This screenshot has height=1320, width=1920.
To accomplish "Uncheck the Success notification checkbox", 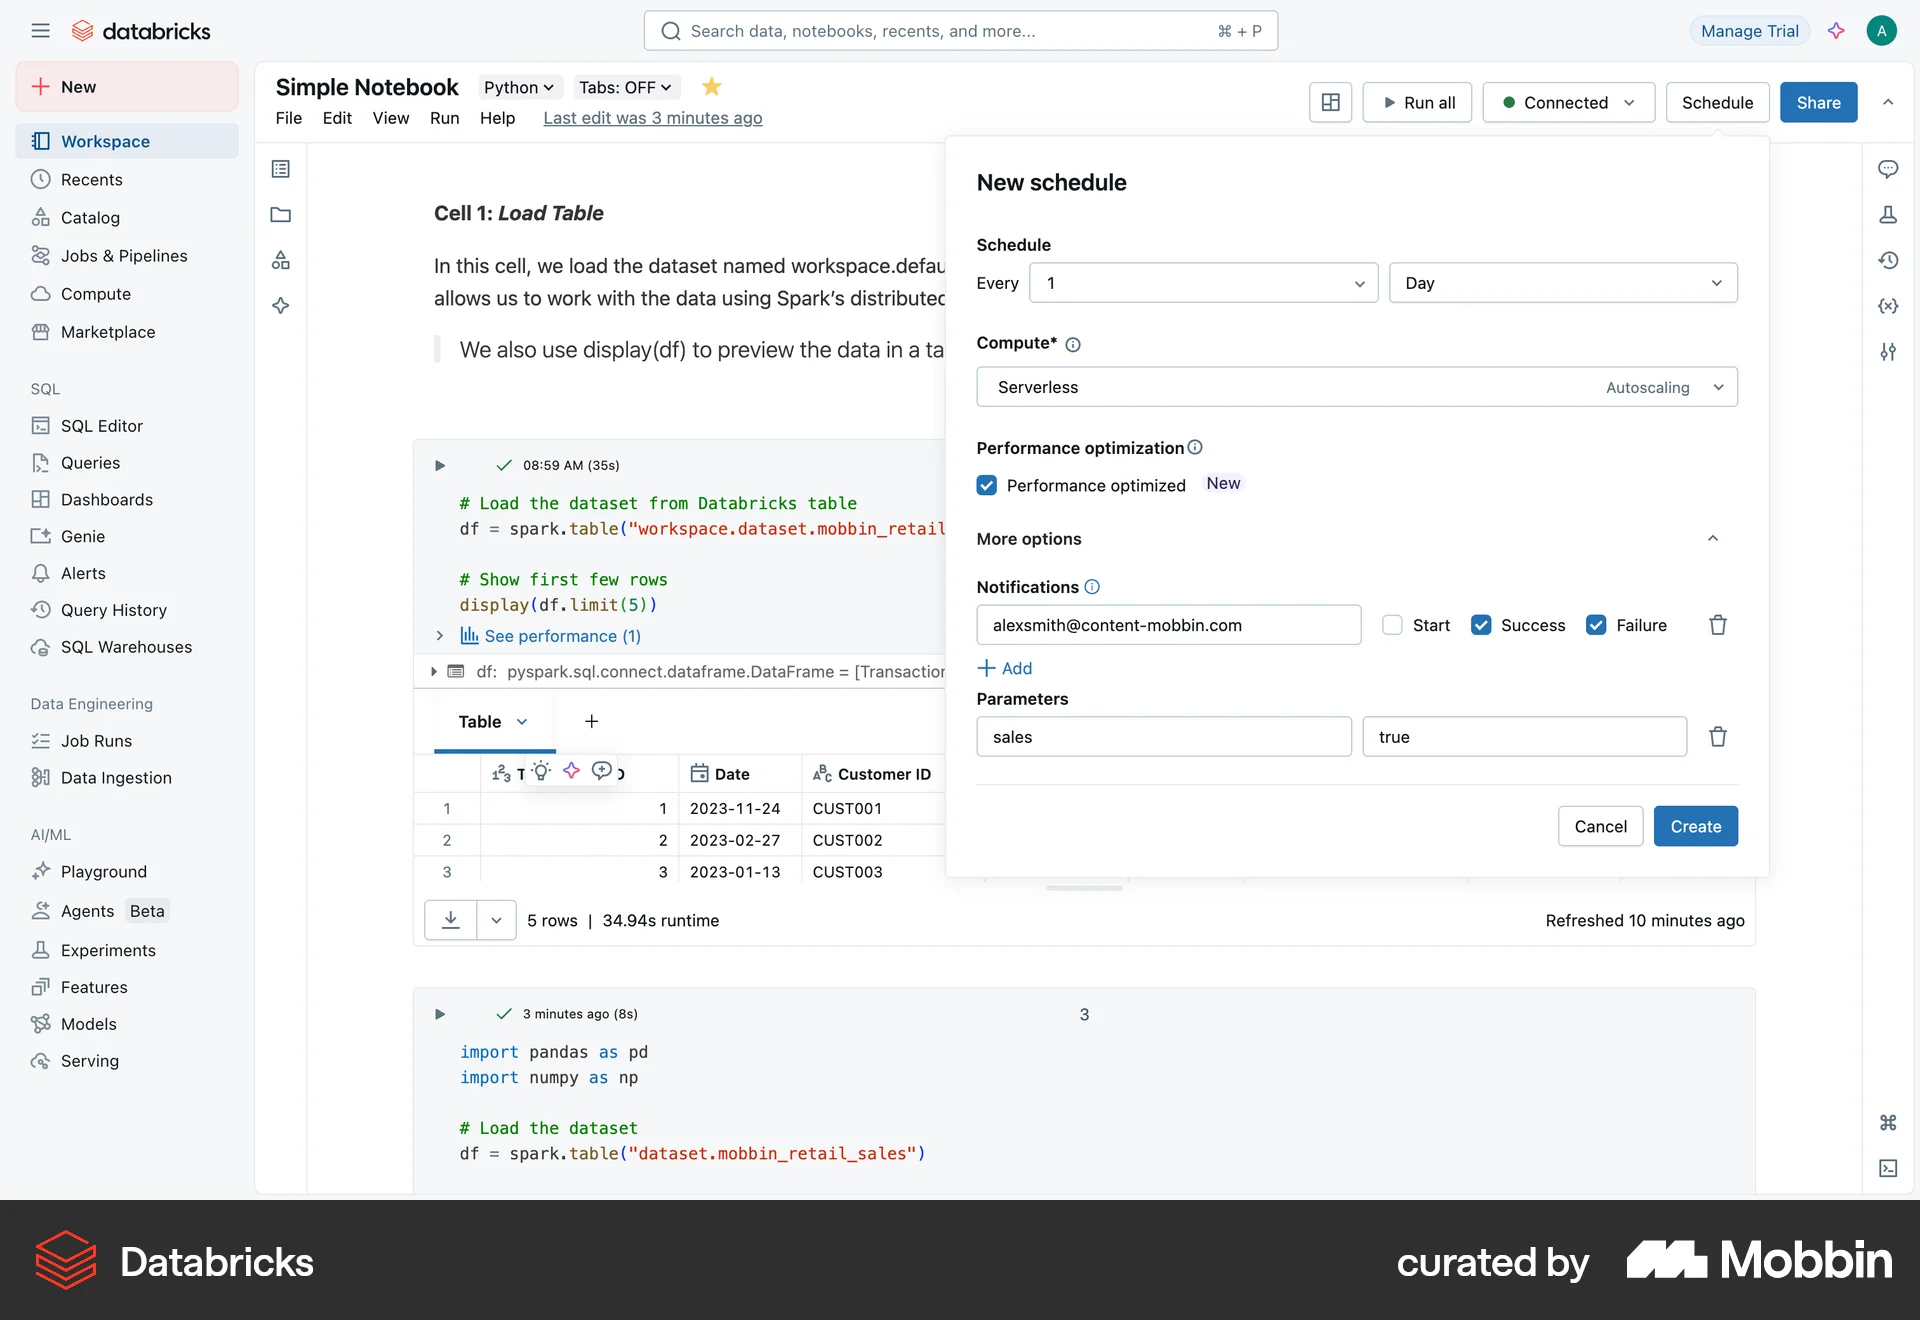I will click(x=1481, y=625).
